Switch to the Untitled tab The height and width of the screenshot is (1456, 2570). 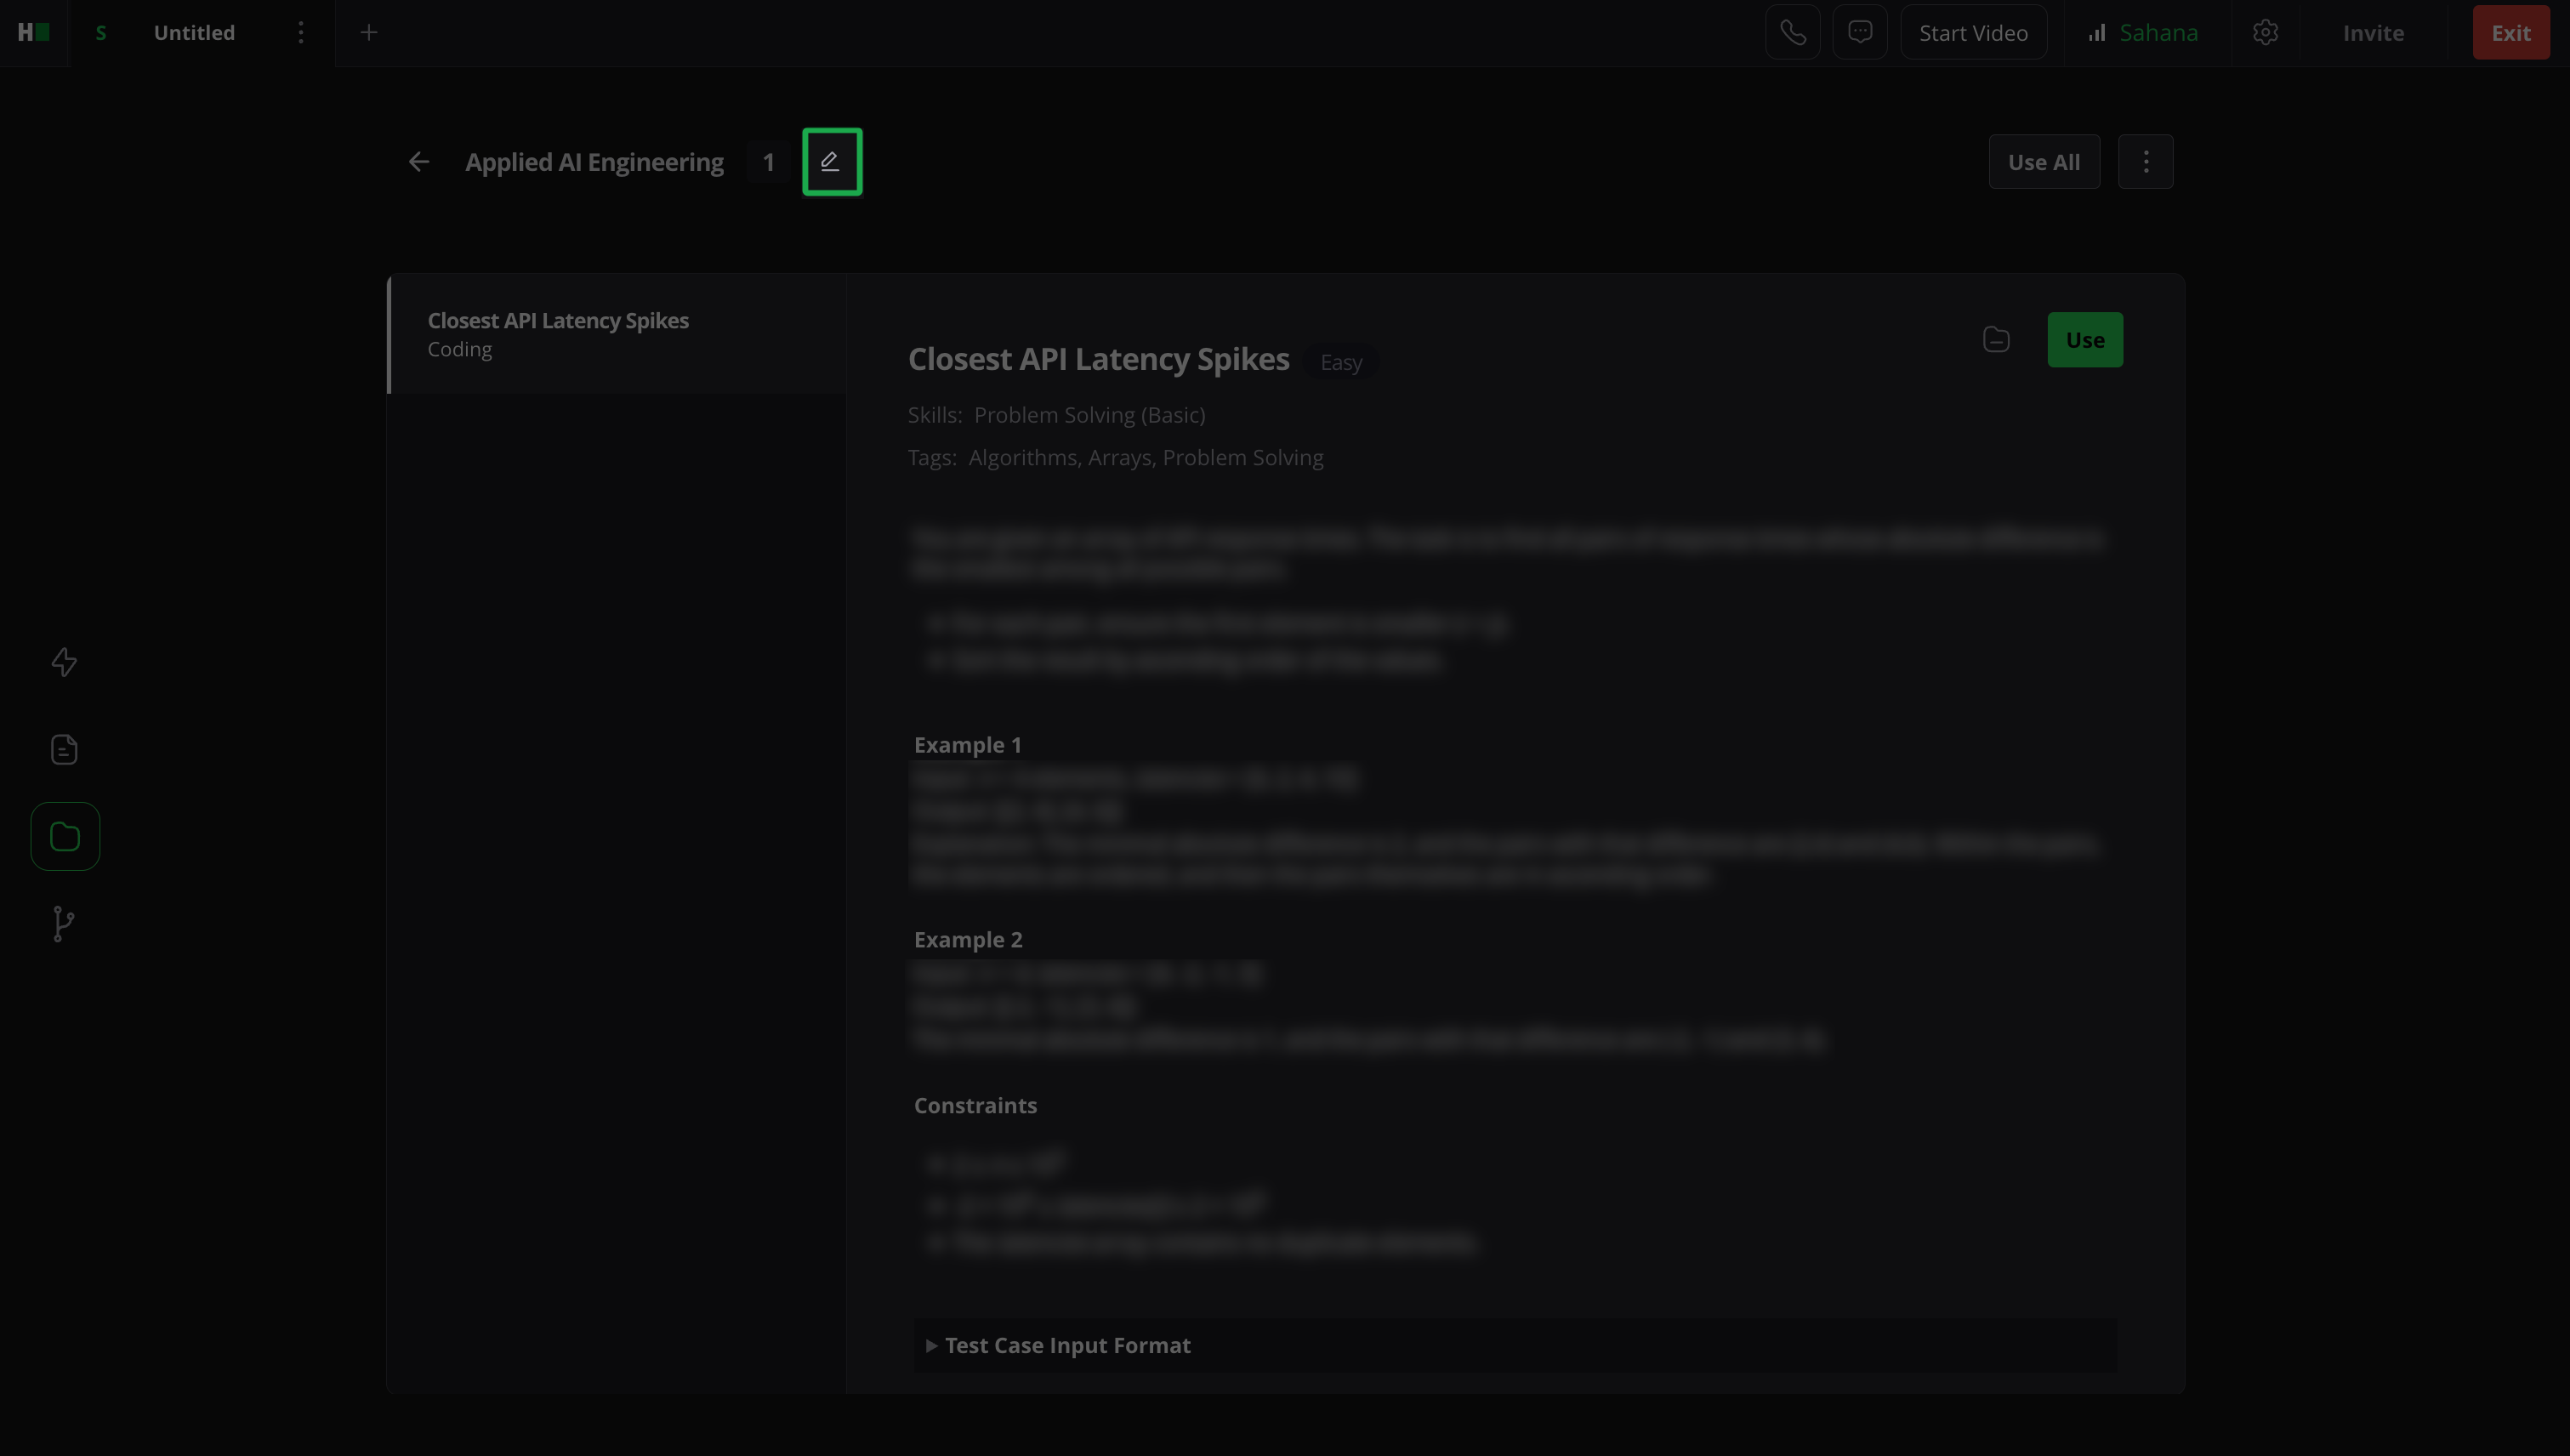point(194,33)
